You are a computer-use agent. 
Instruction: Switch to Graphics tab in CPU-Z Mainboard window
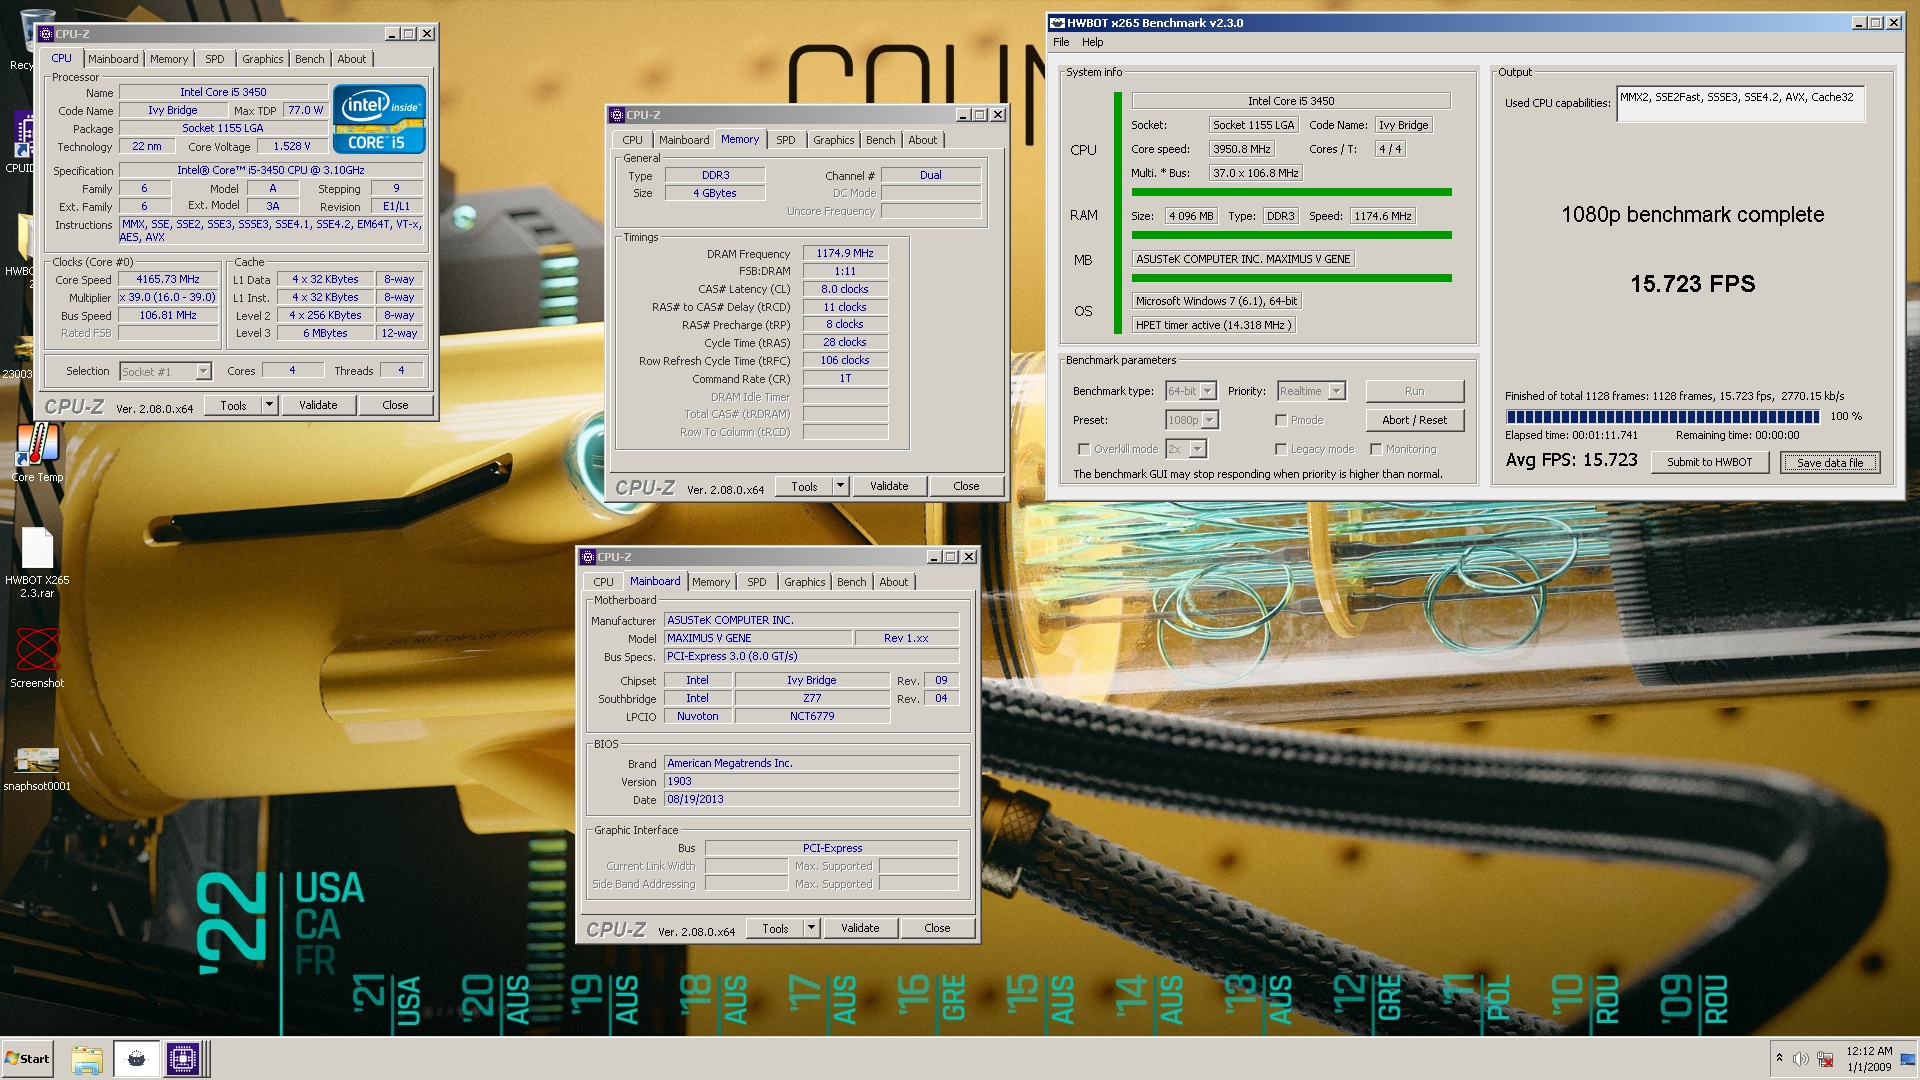804,582
